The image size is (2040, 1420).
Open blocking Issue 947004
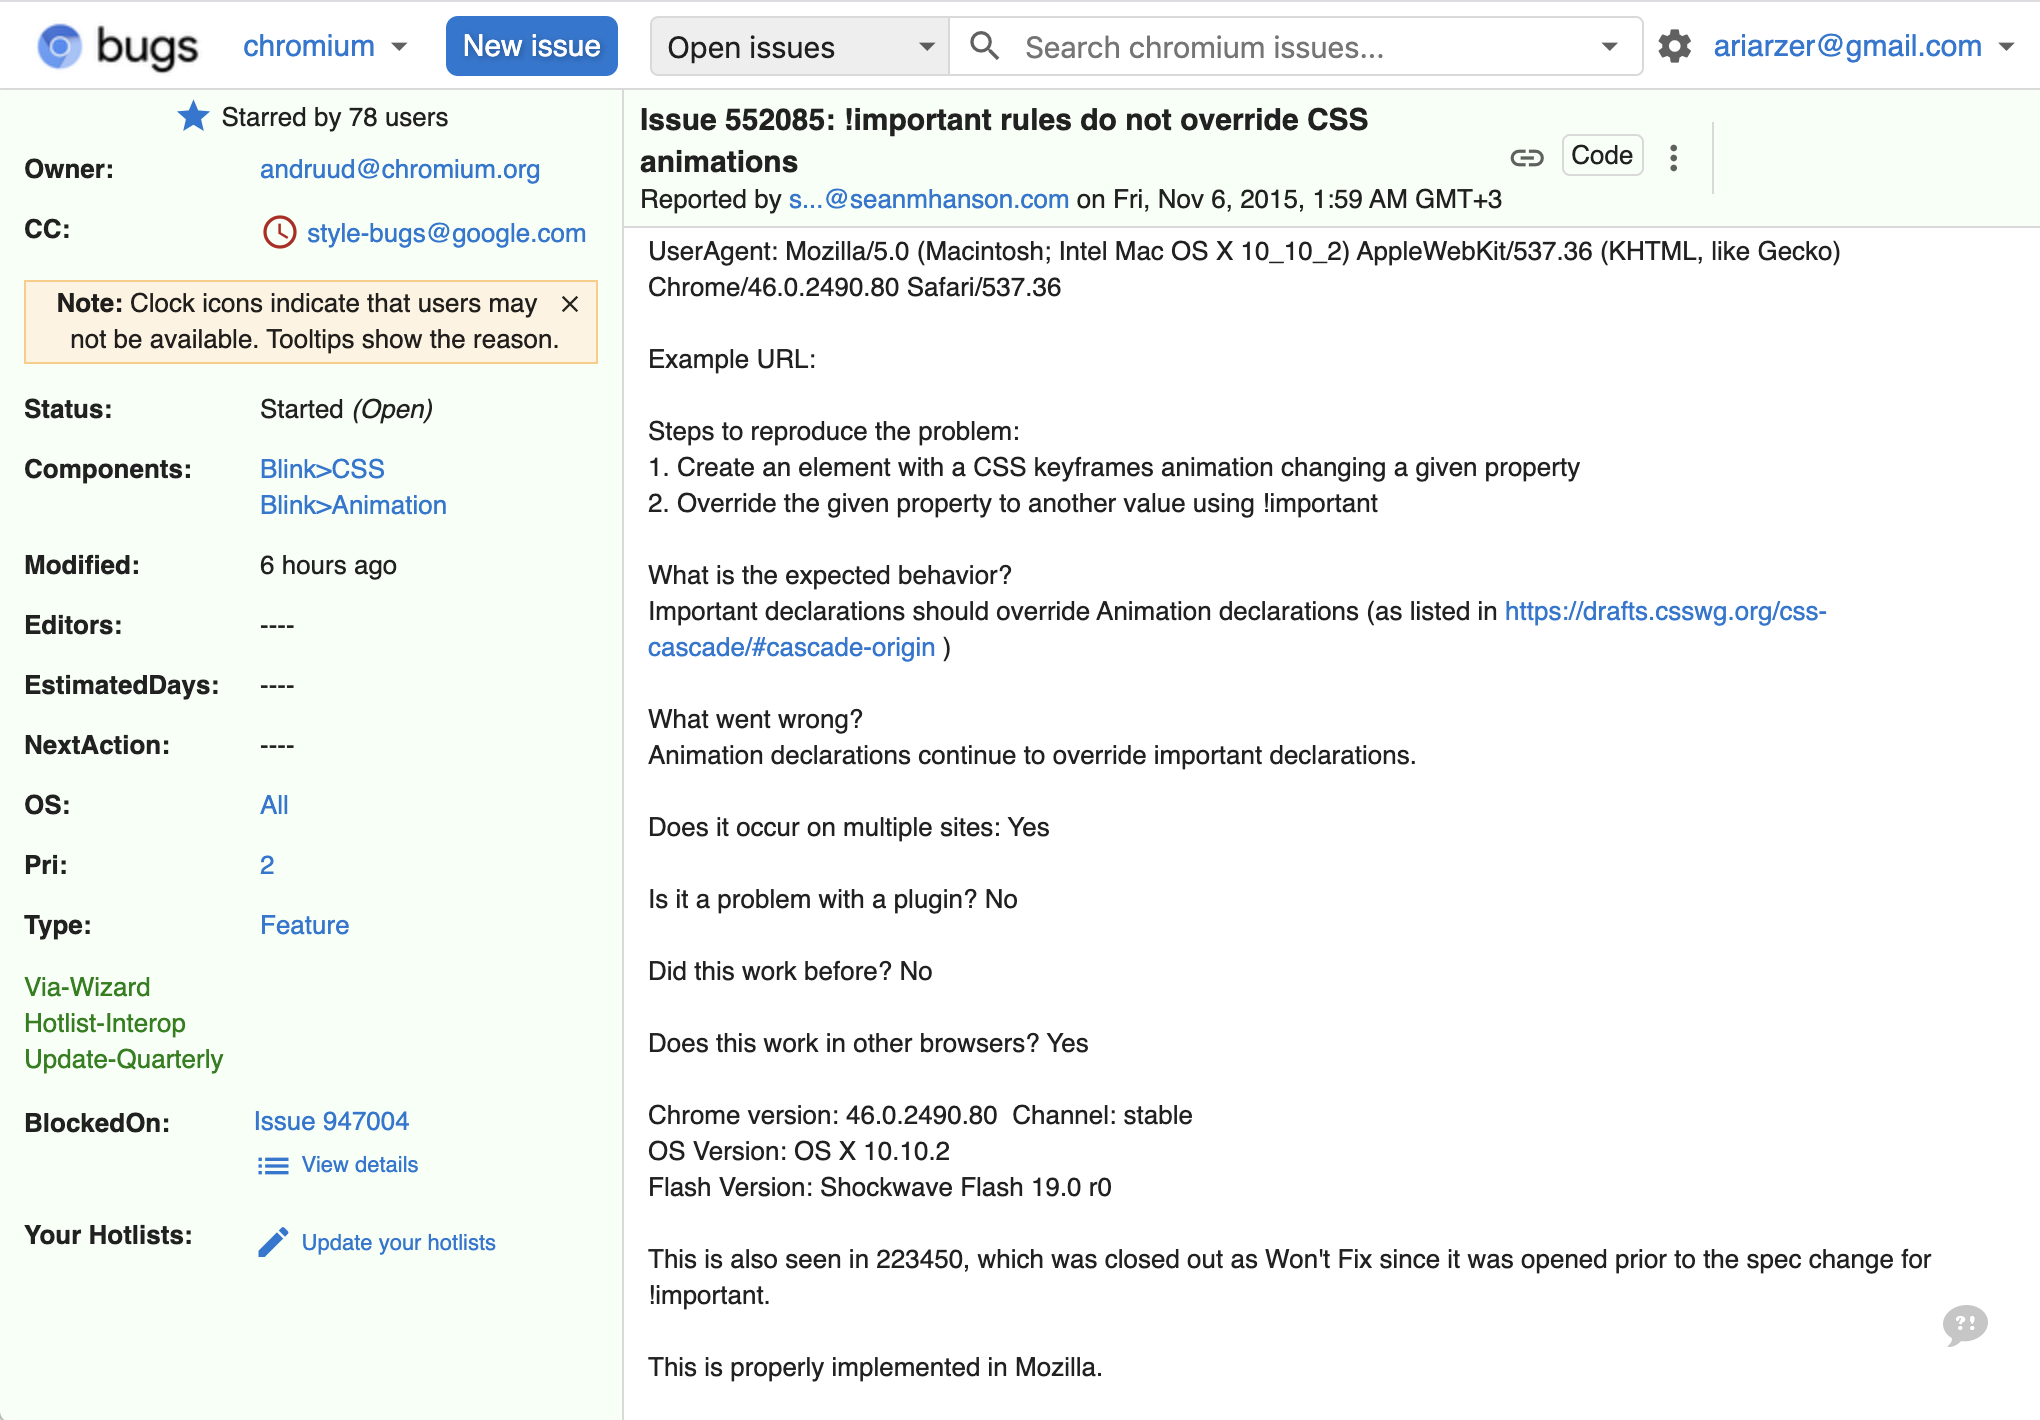pos(331,1121)
